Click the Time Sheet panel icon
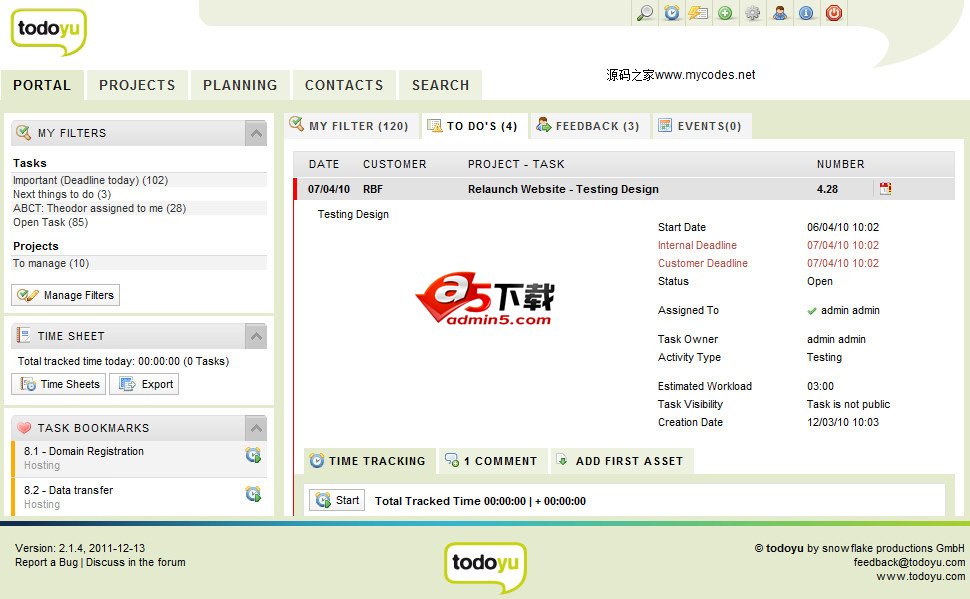The width and height of the screenshot is (970, 599). (24, 335)
